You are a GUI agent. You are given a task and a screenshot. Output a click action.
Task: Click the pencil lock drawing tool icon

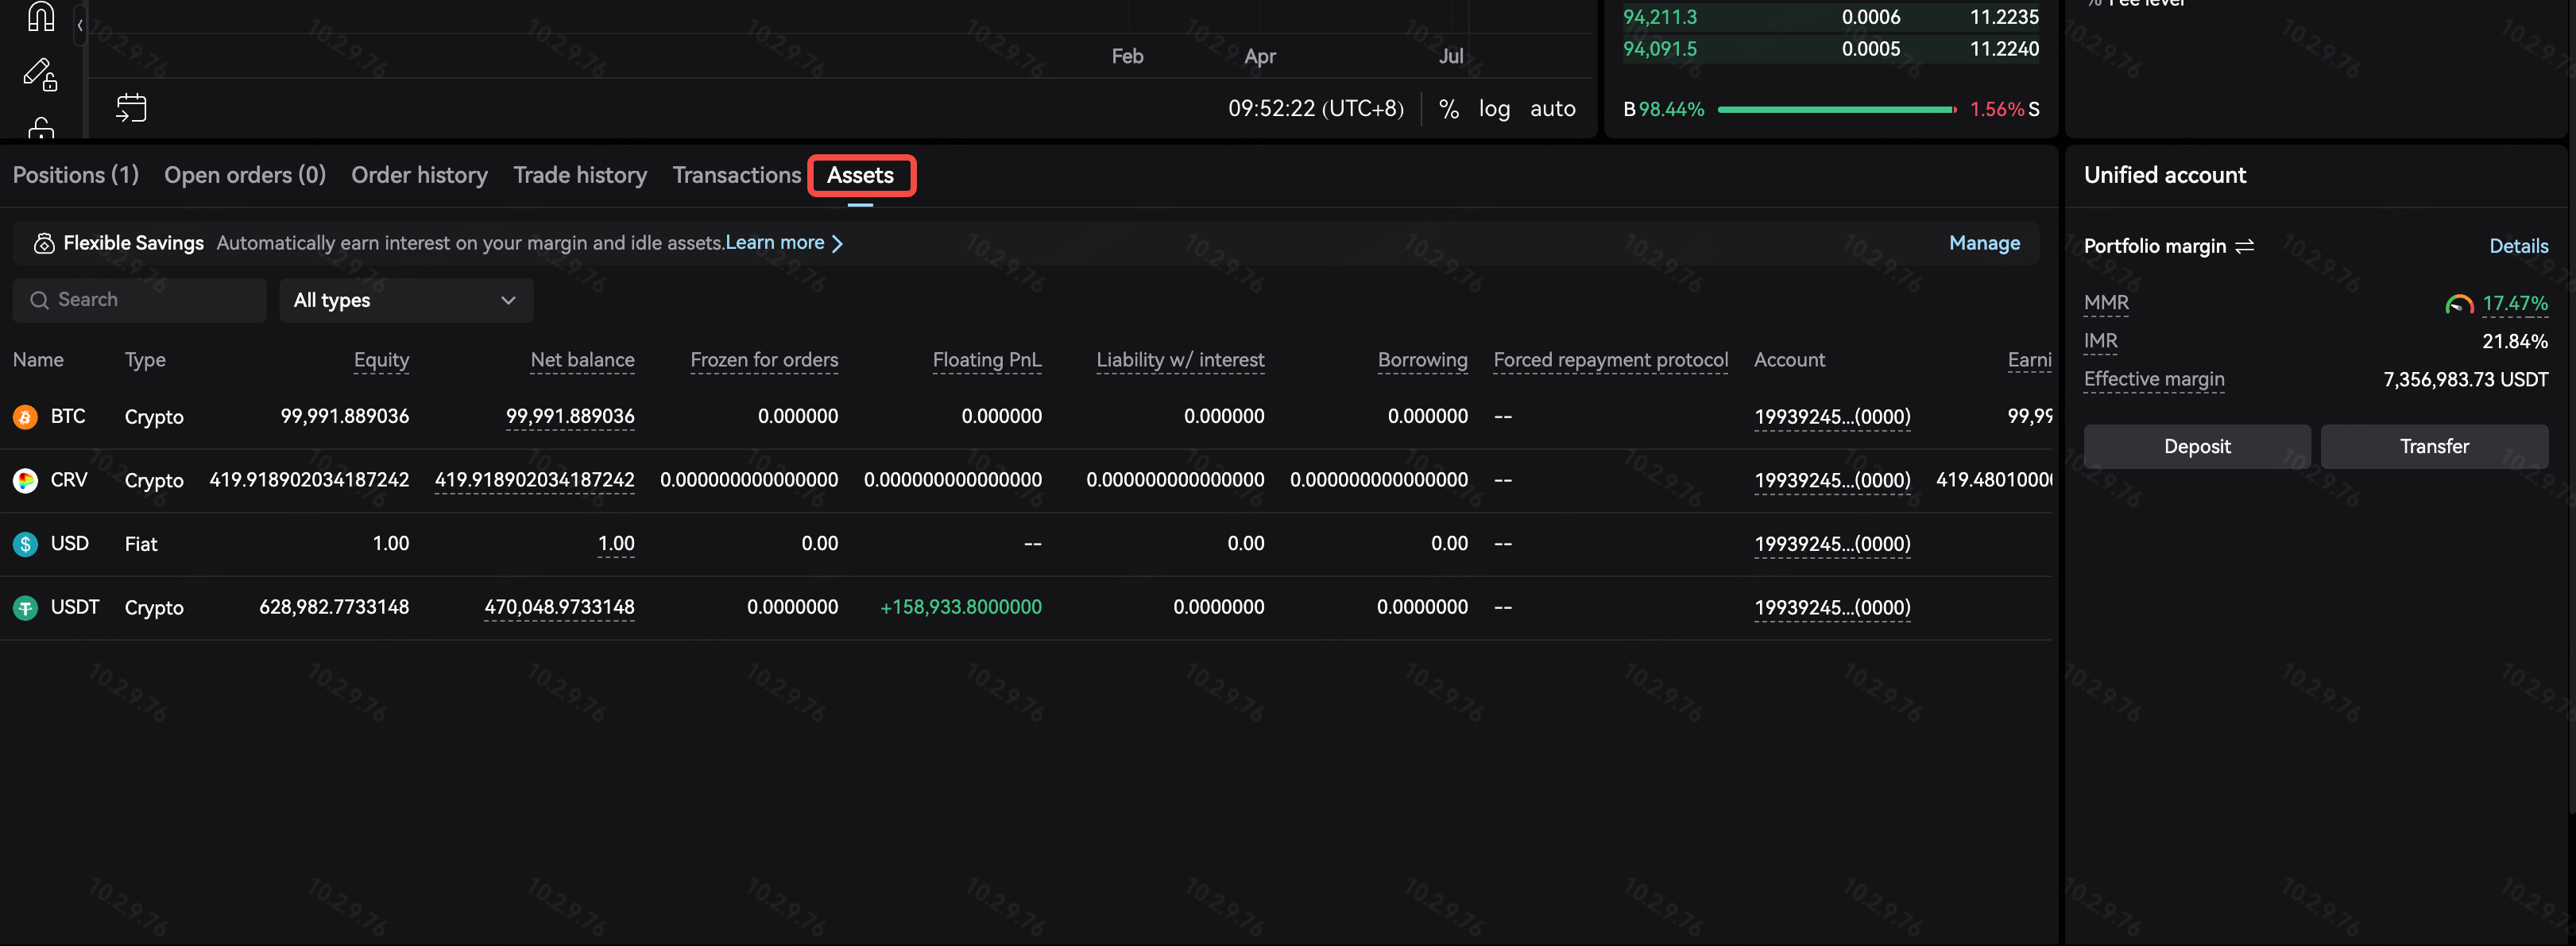(40, 74)
